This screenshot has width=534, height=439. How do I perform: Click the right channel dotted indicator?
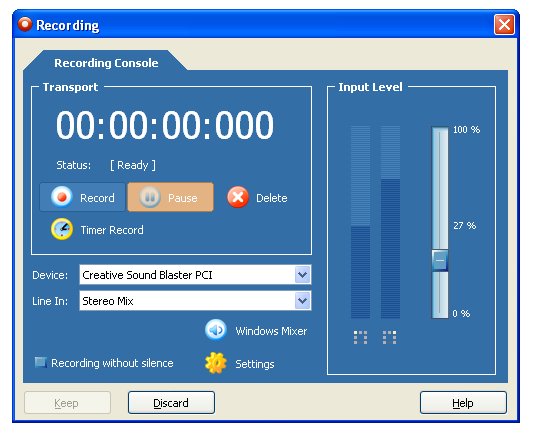tap(389, 337)
